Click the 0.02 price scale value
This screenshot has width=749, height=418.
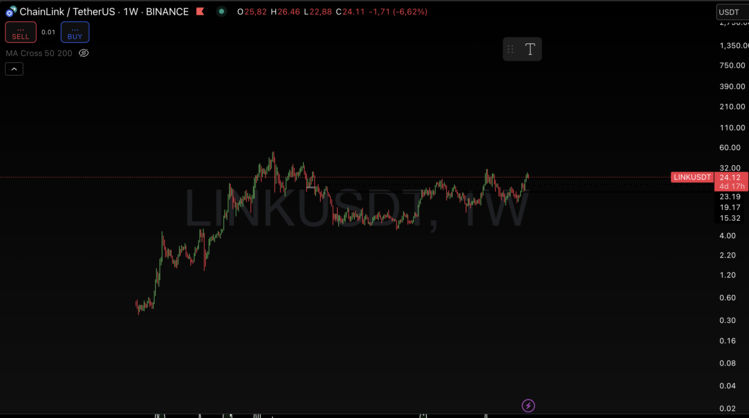[x=728, y=408]
